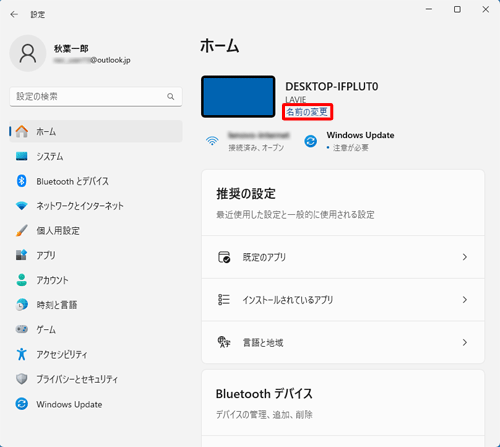Click the Bluetooth デバイス card heading

point(264,394)
